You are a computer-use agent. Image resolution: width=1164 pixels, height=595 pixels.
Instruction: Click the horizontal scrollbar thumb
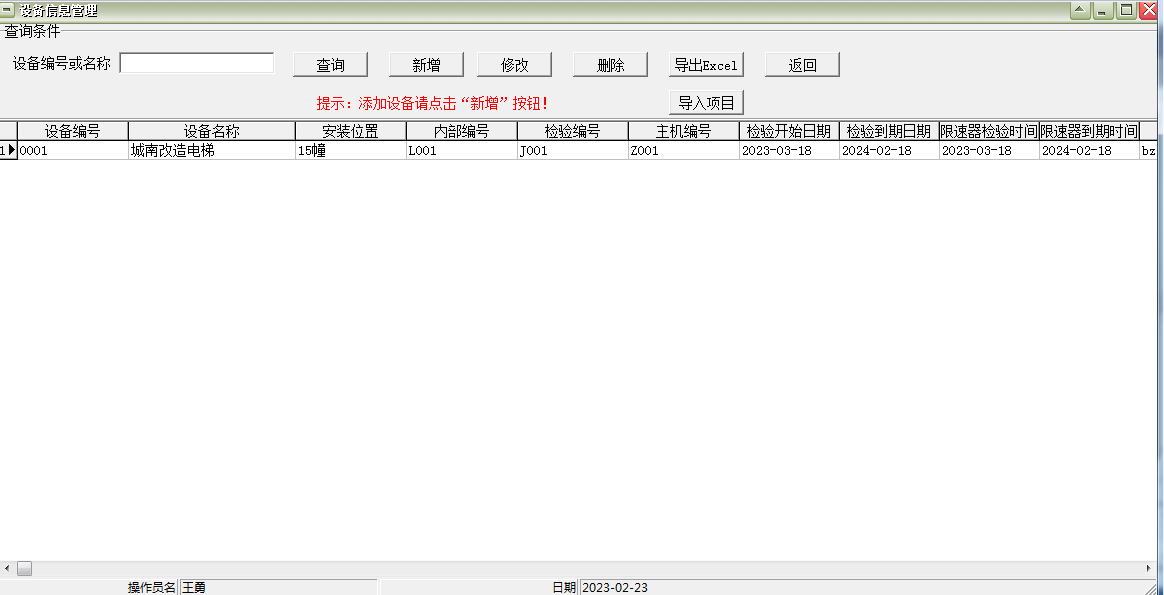24,568
